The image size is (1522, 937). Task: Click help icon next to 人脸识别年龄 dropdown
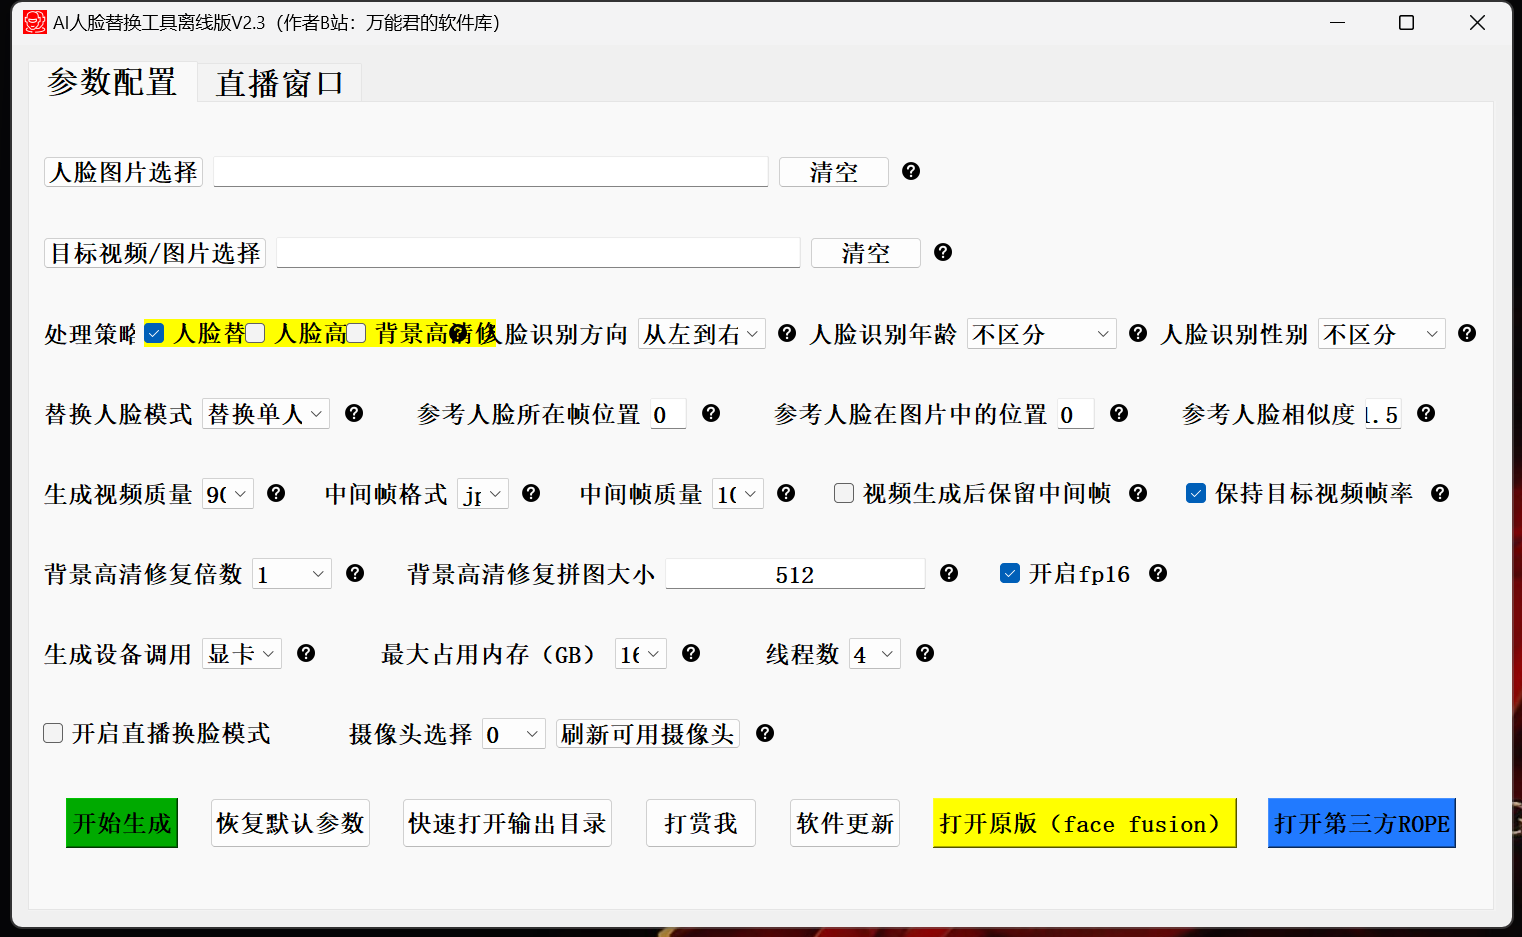coord(1137,333)
